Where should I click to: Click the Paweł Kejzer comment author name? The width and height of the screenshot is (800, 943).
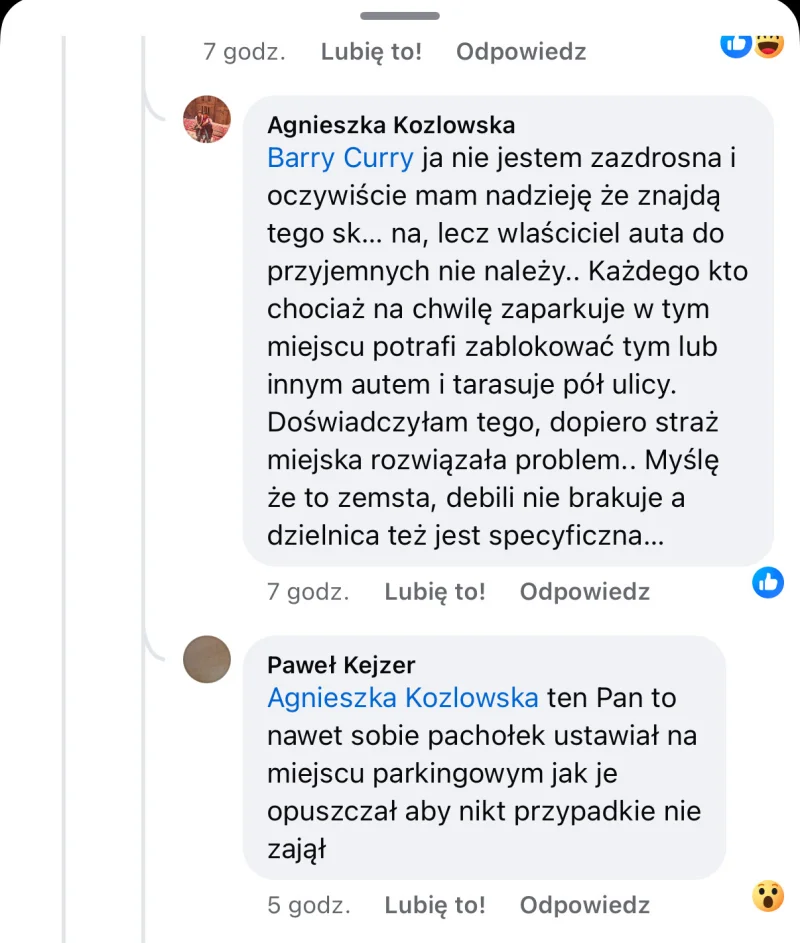coord(341,665)
